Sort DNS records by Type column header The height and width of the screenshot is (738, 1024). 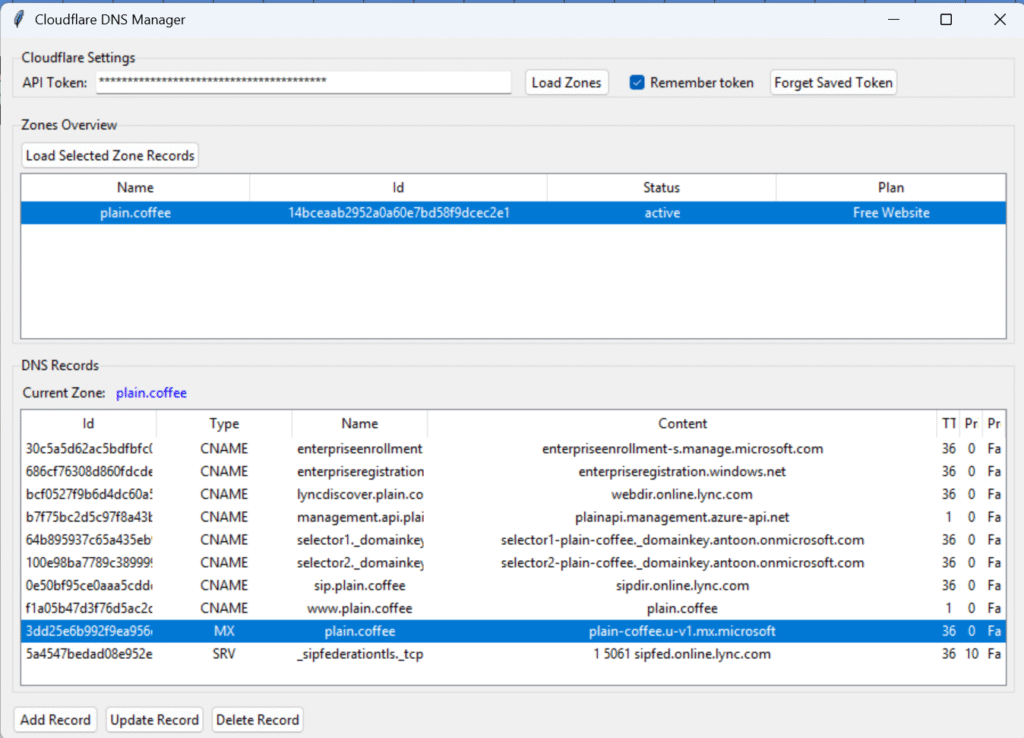click(x=224, y=423)
